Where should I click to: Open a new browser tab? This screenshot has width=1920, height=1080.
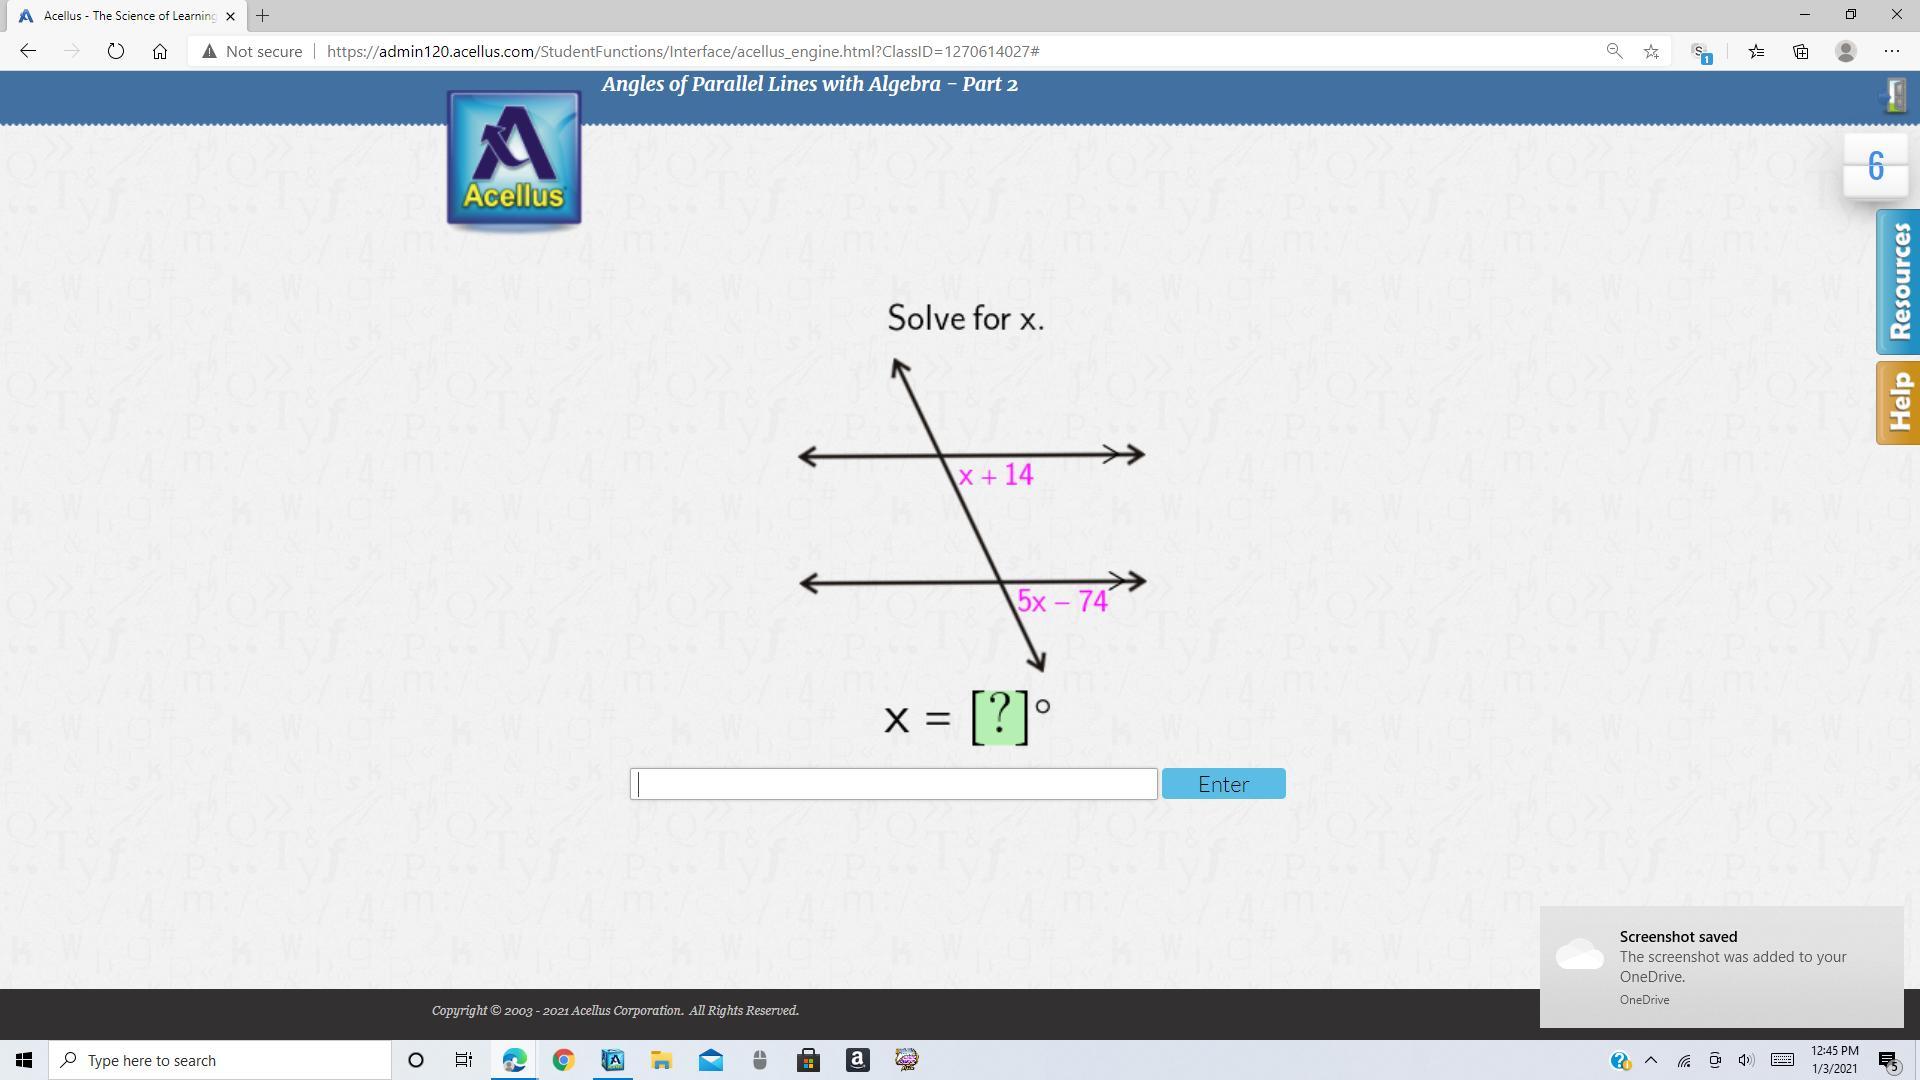tap(262, 16)
